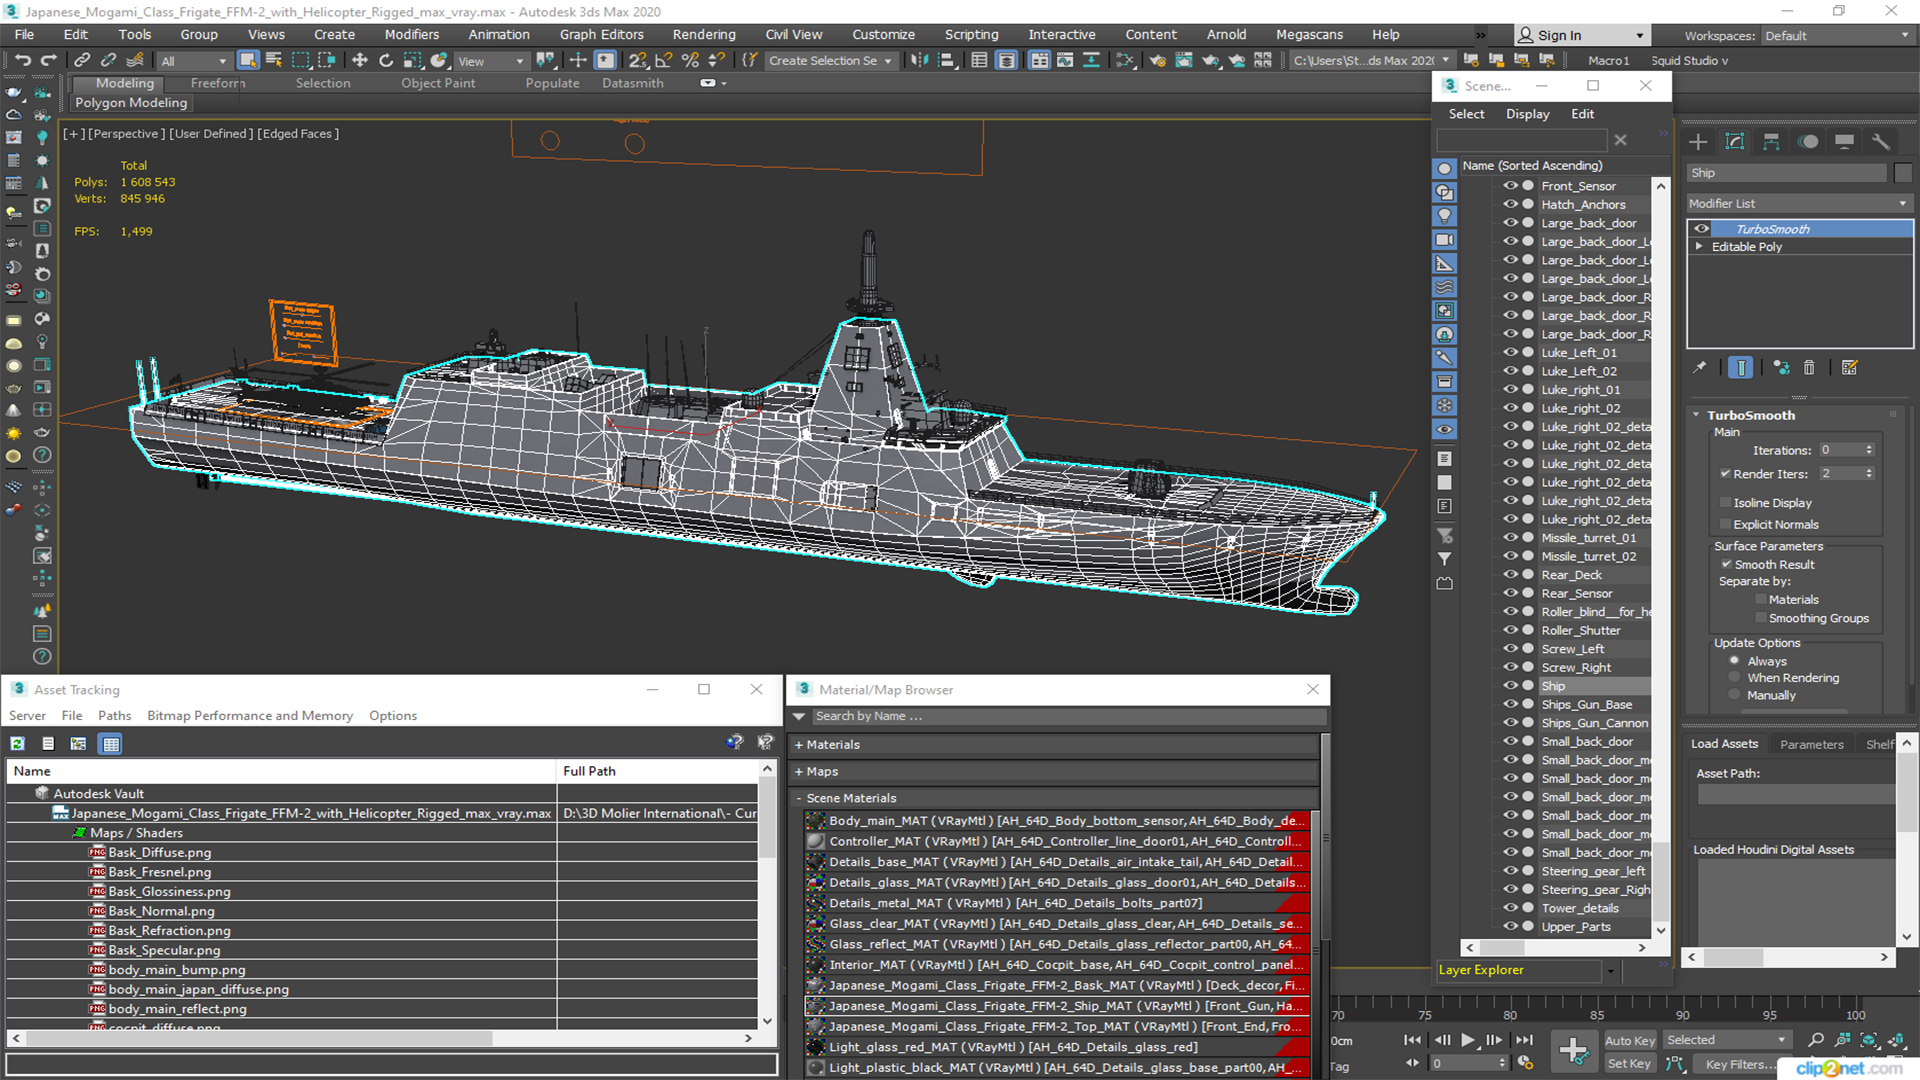Click Configure Modifier Sets icon
Viewport: 1920px width, 1080px height.
click(1850, 368)
